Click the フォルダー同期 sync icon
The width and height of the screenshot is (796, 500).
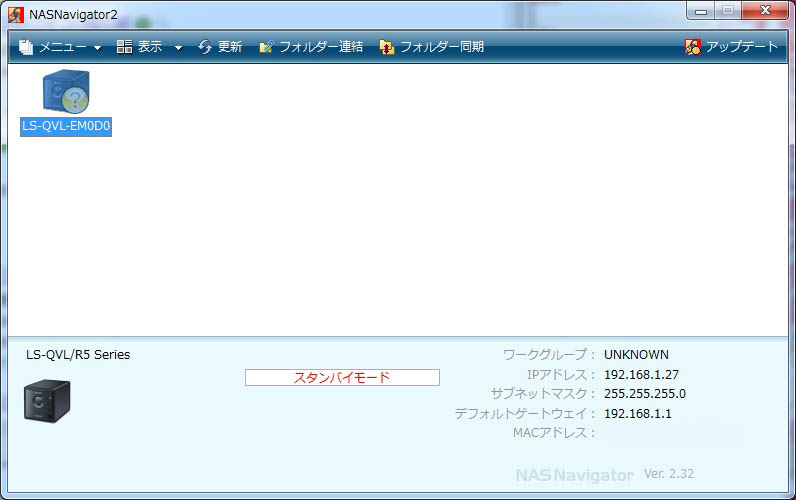pos(387,47)
